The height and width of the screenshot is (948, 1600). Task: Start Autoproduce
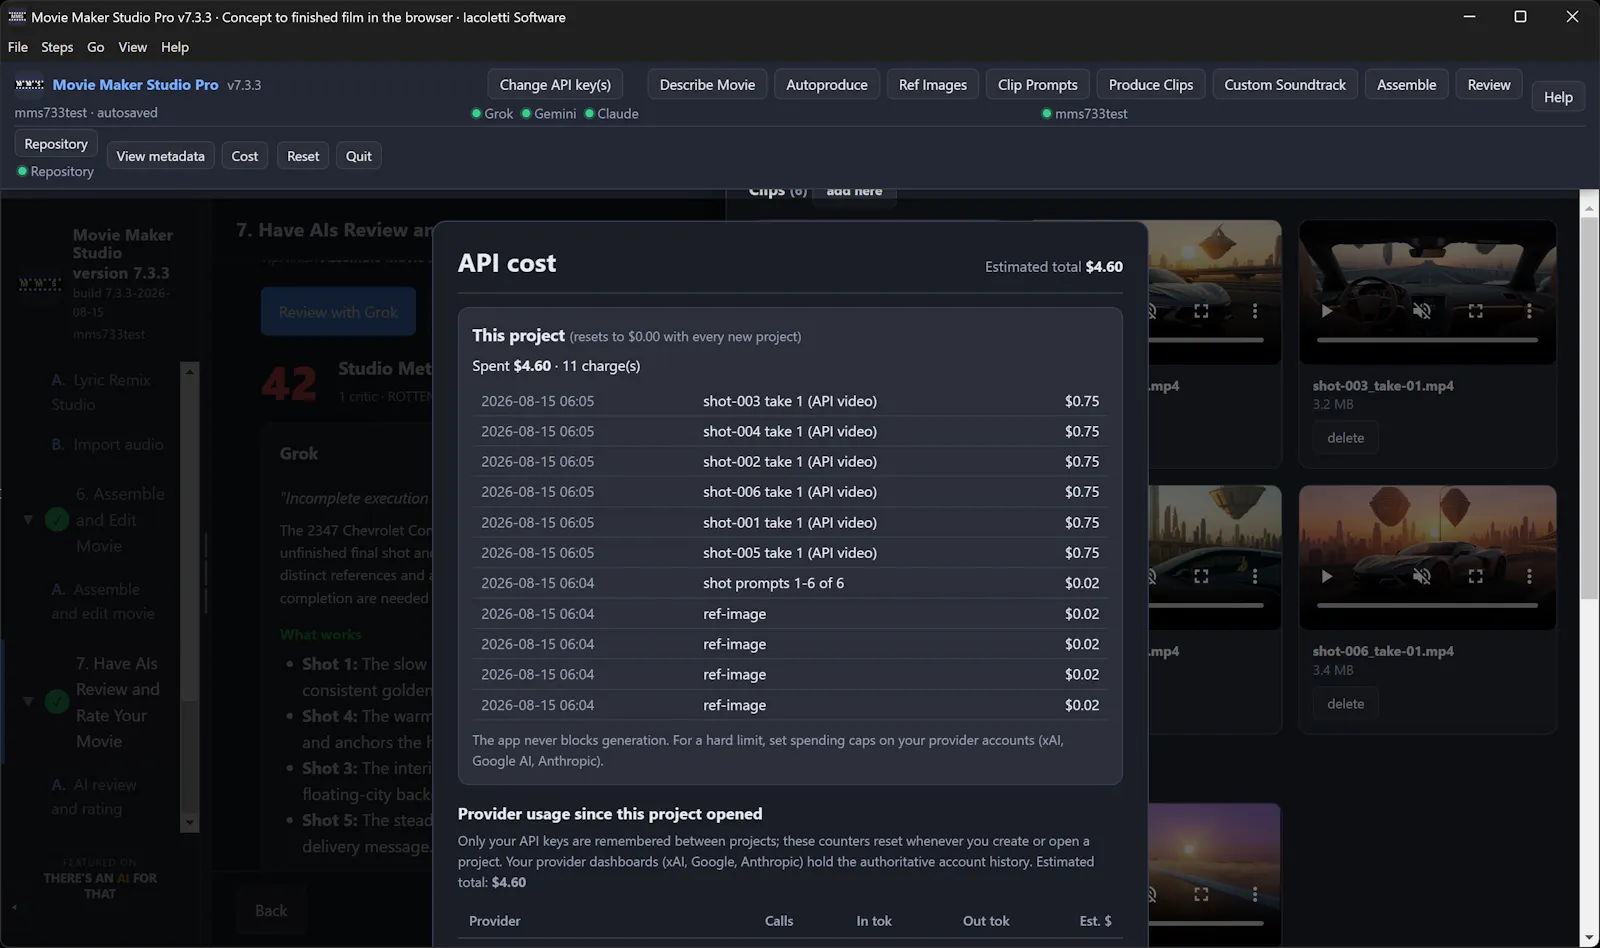pyautogui.click(x=827, y=85)
